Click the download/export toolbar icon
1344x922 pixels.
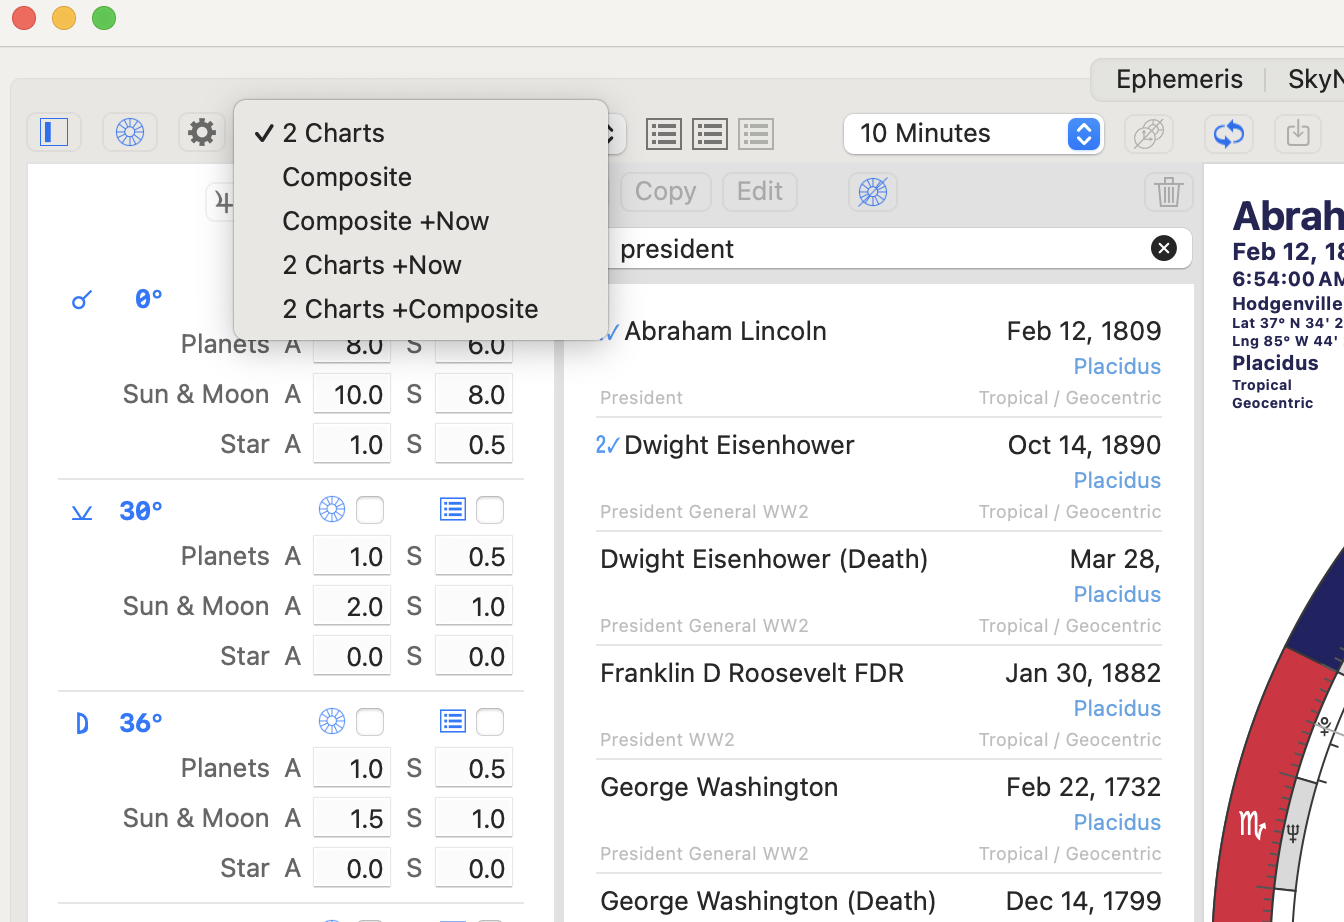point(1298,133)
